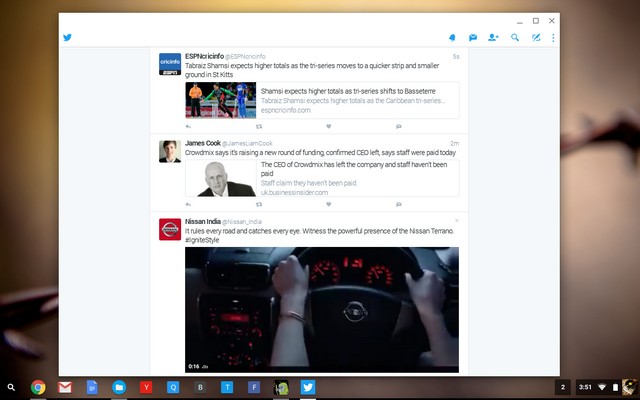Open cricket match preview image
The image size is (640, 400).
[221, 100]
